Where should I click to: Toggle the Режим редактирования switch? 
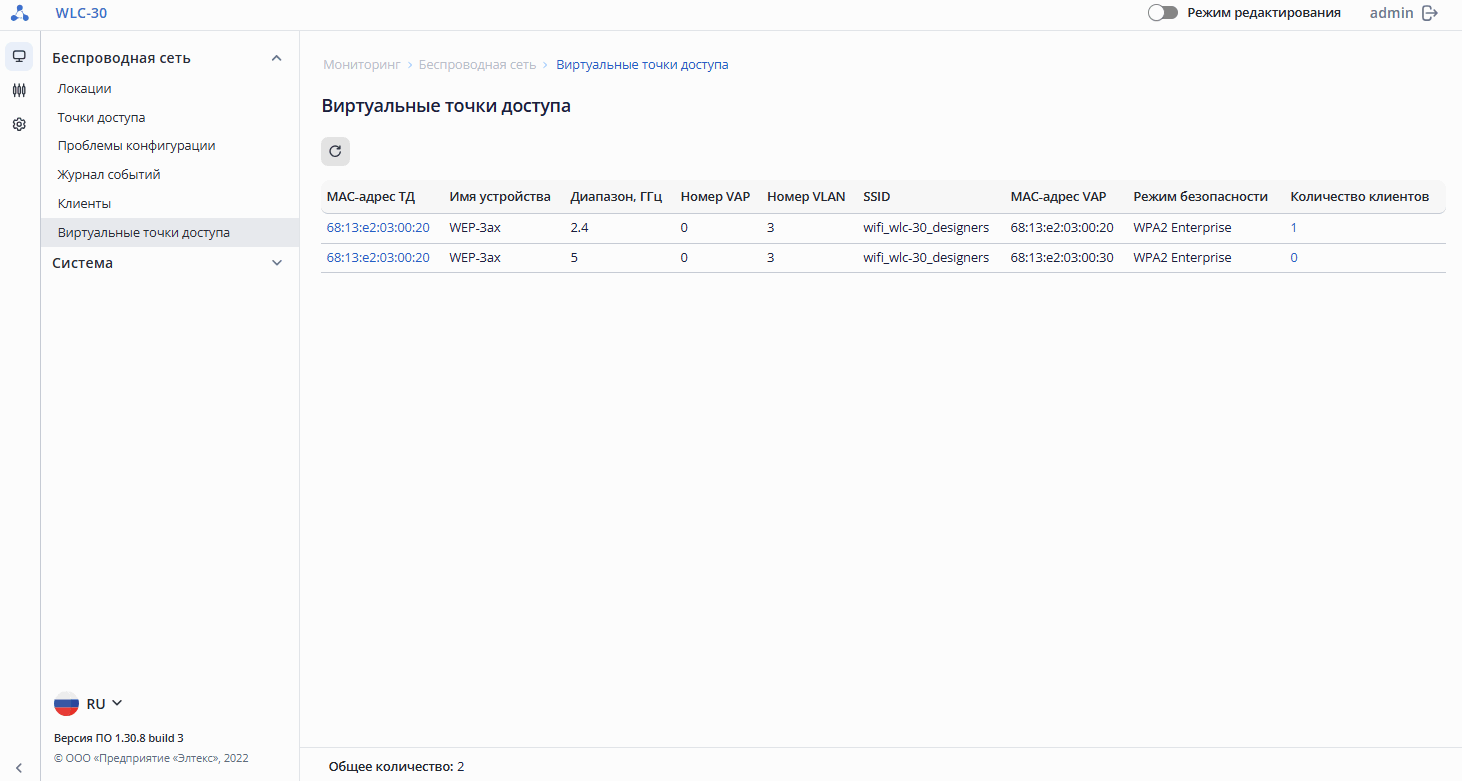pos(1163,13)
